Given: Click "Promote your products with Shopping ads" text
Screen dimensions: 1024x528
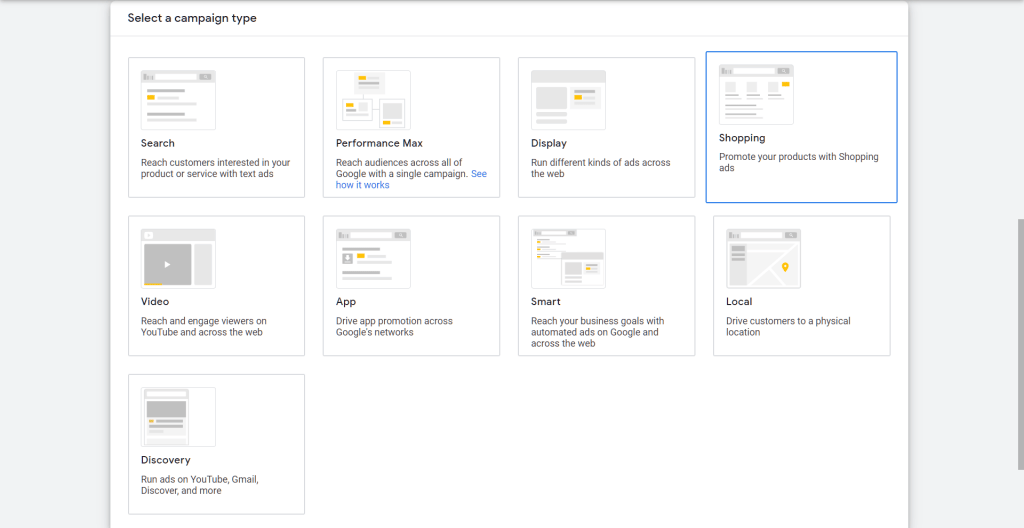Looking at the screenshot, I should [798, 162].
